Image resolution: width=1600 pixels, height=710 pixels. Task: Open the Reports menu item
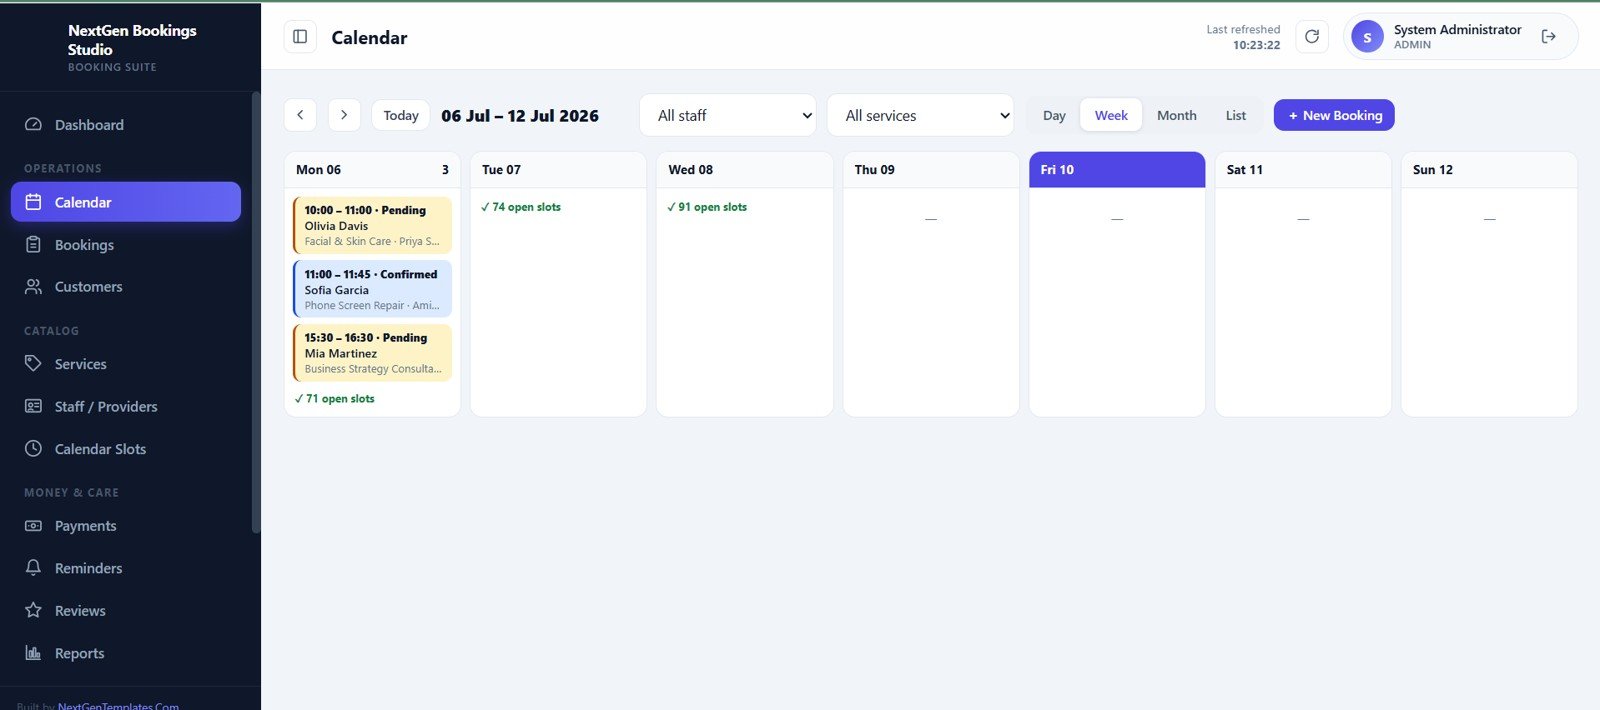[126, 653]
